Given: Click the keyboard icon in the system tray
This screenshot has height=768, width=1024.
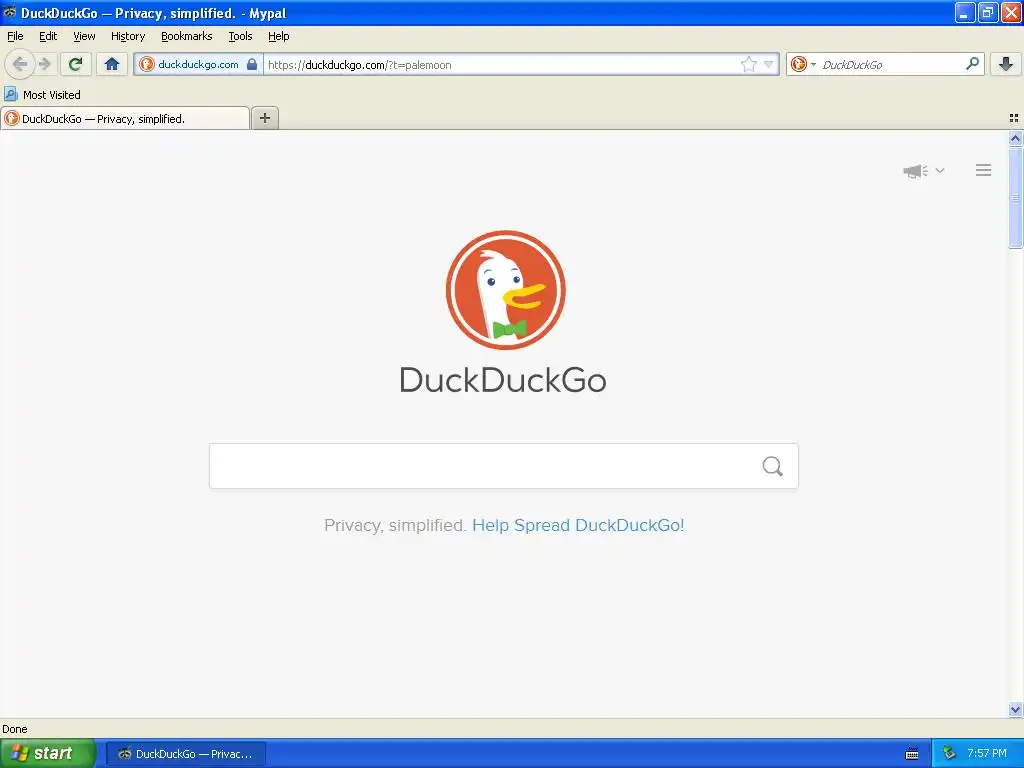Looking at the screenshot, I should click(912, 754).
